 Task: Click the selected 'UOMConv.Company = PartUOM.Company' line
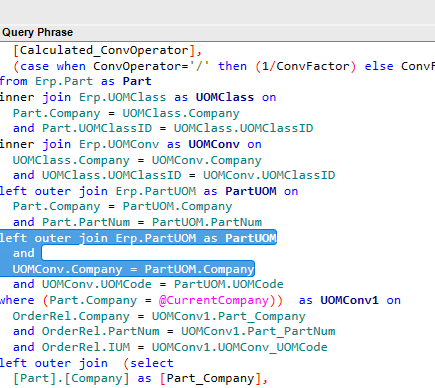(x=133, y=269)
